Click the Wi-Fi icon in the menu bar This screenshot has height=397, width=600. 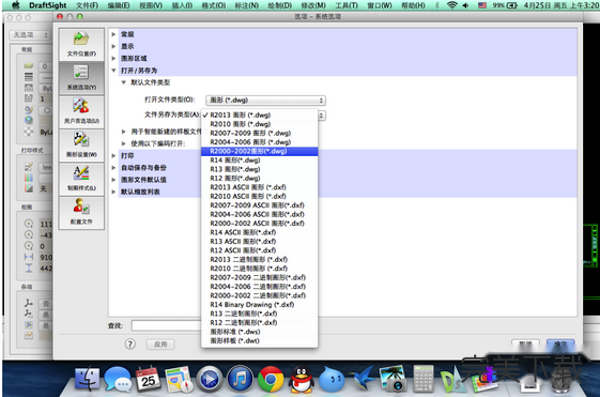click(452, 5)
